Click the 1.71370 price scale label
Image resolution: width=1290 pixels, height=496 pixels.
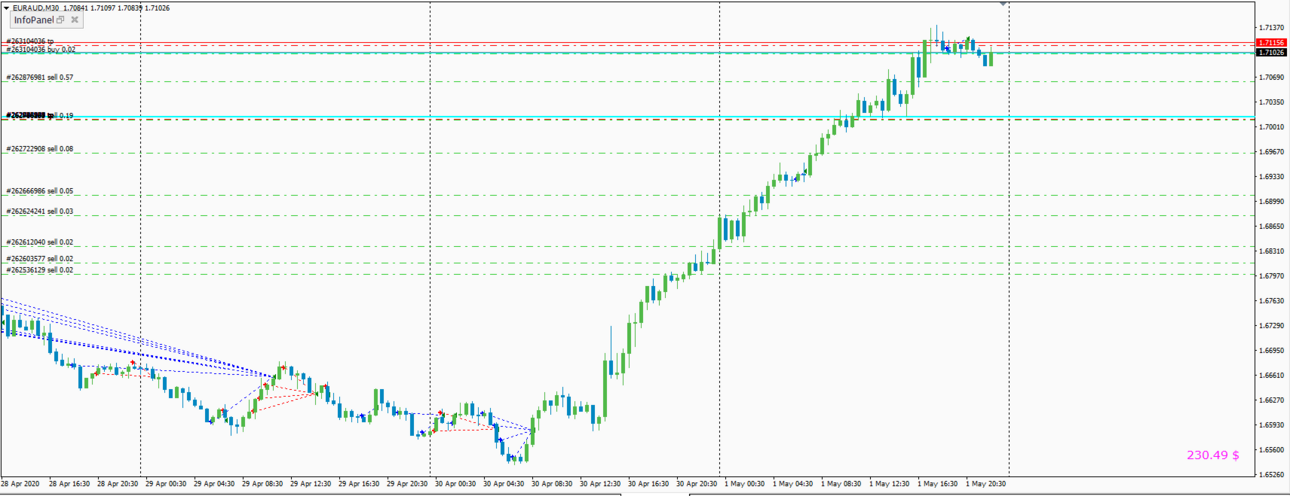[1272, 27]
